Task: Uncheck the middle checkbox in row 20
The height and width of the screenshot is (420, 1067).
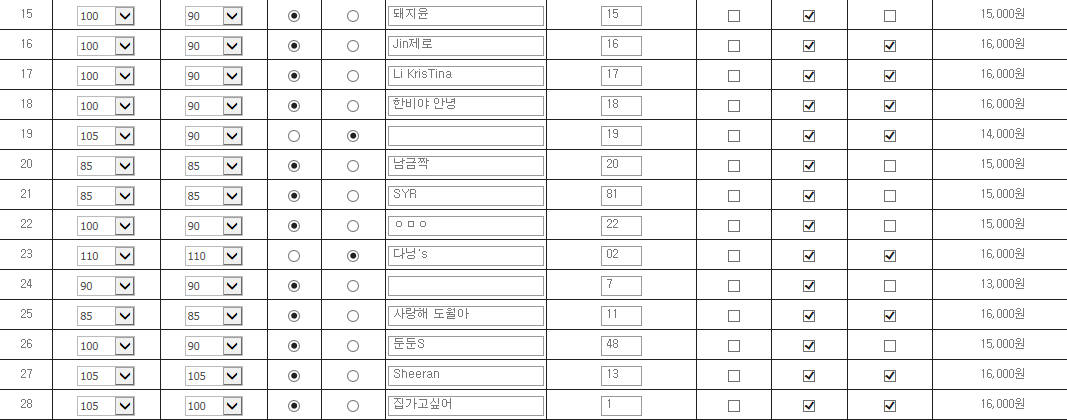Action: point(809,166)
